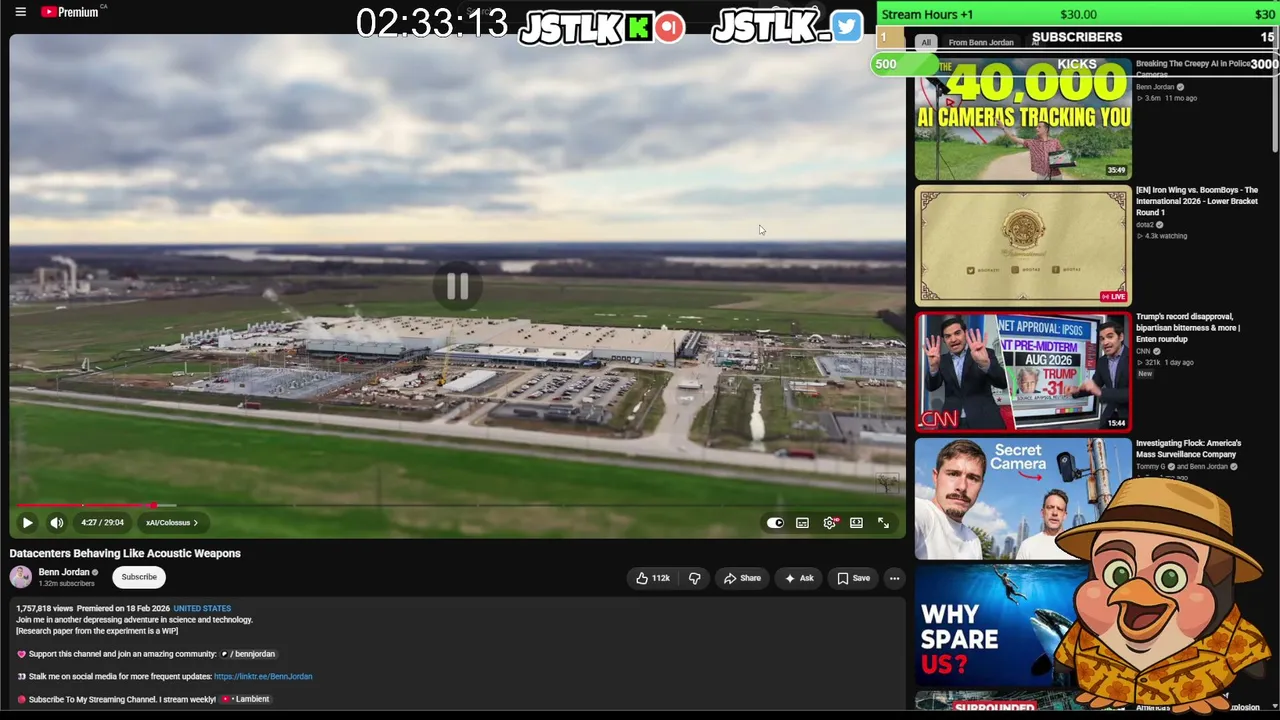Open title Trump's record disapproval Enten roundup
1280x720 pixels.
(x=1188, y=328)
